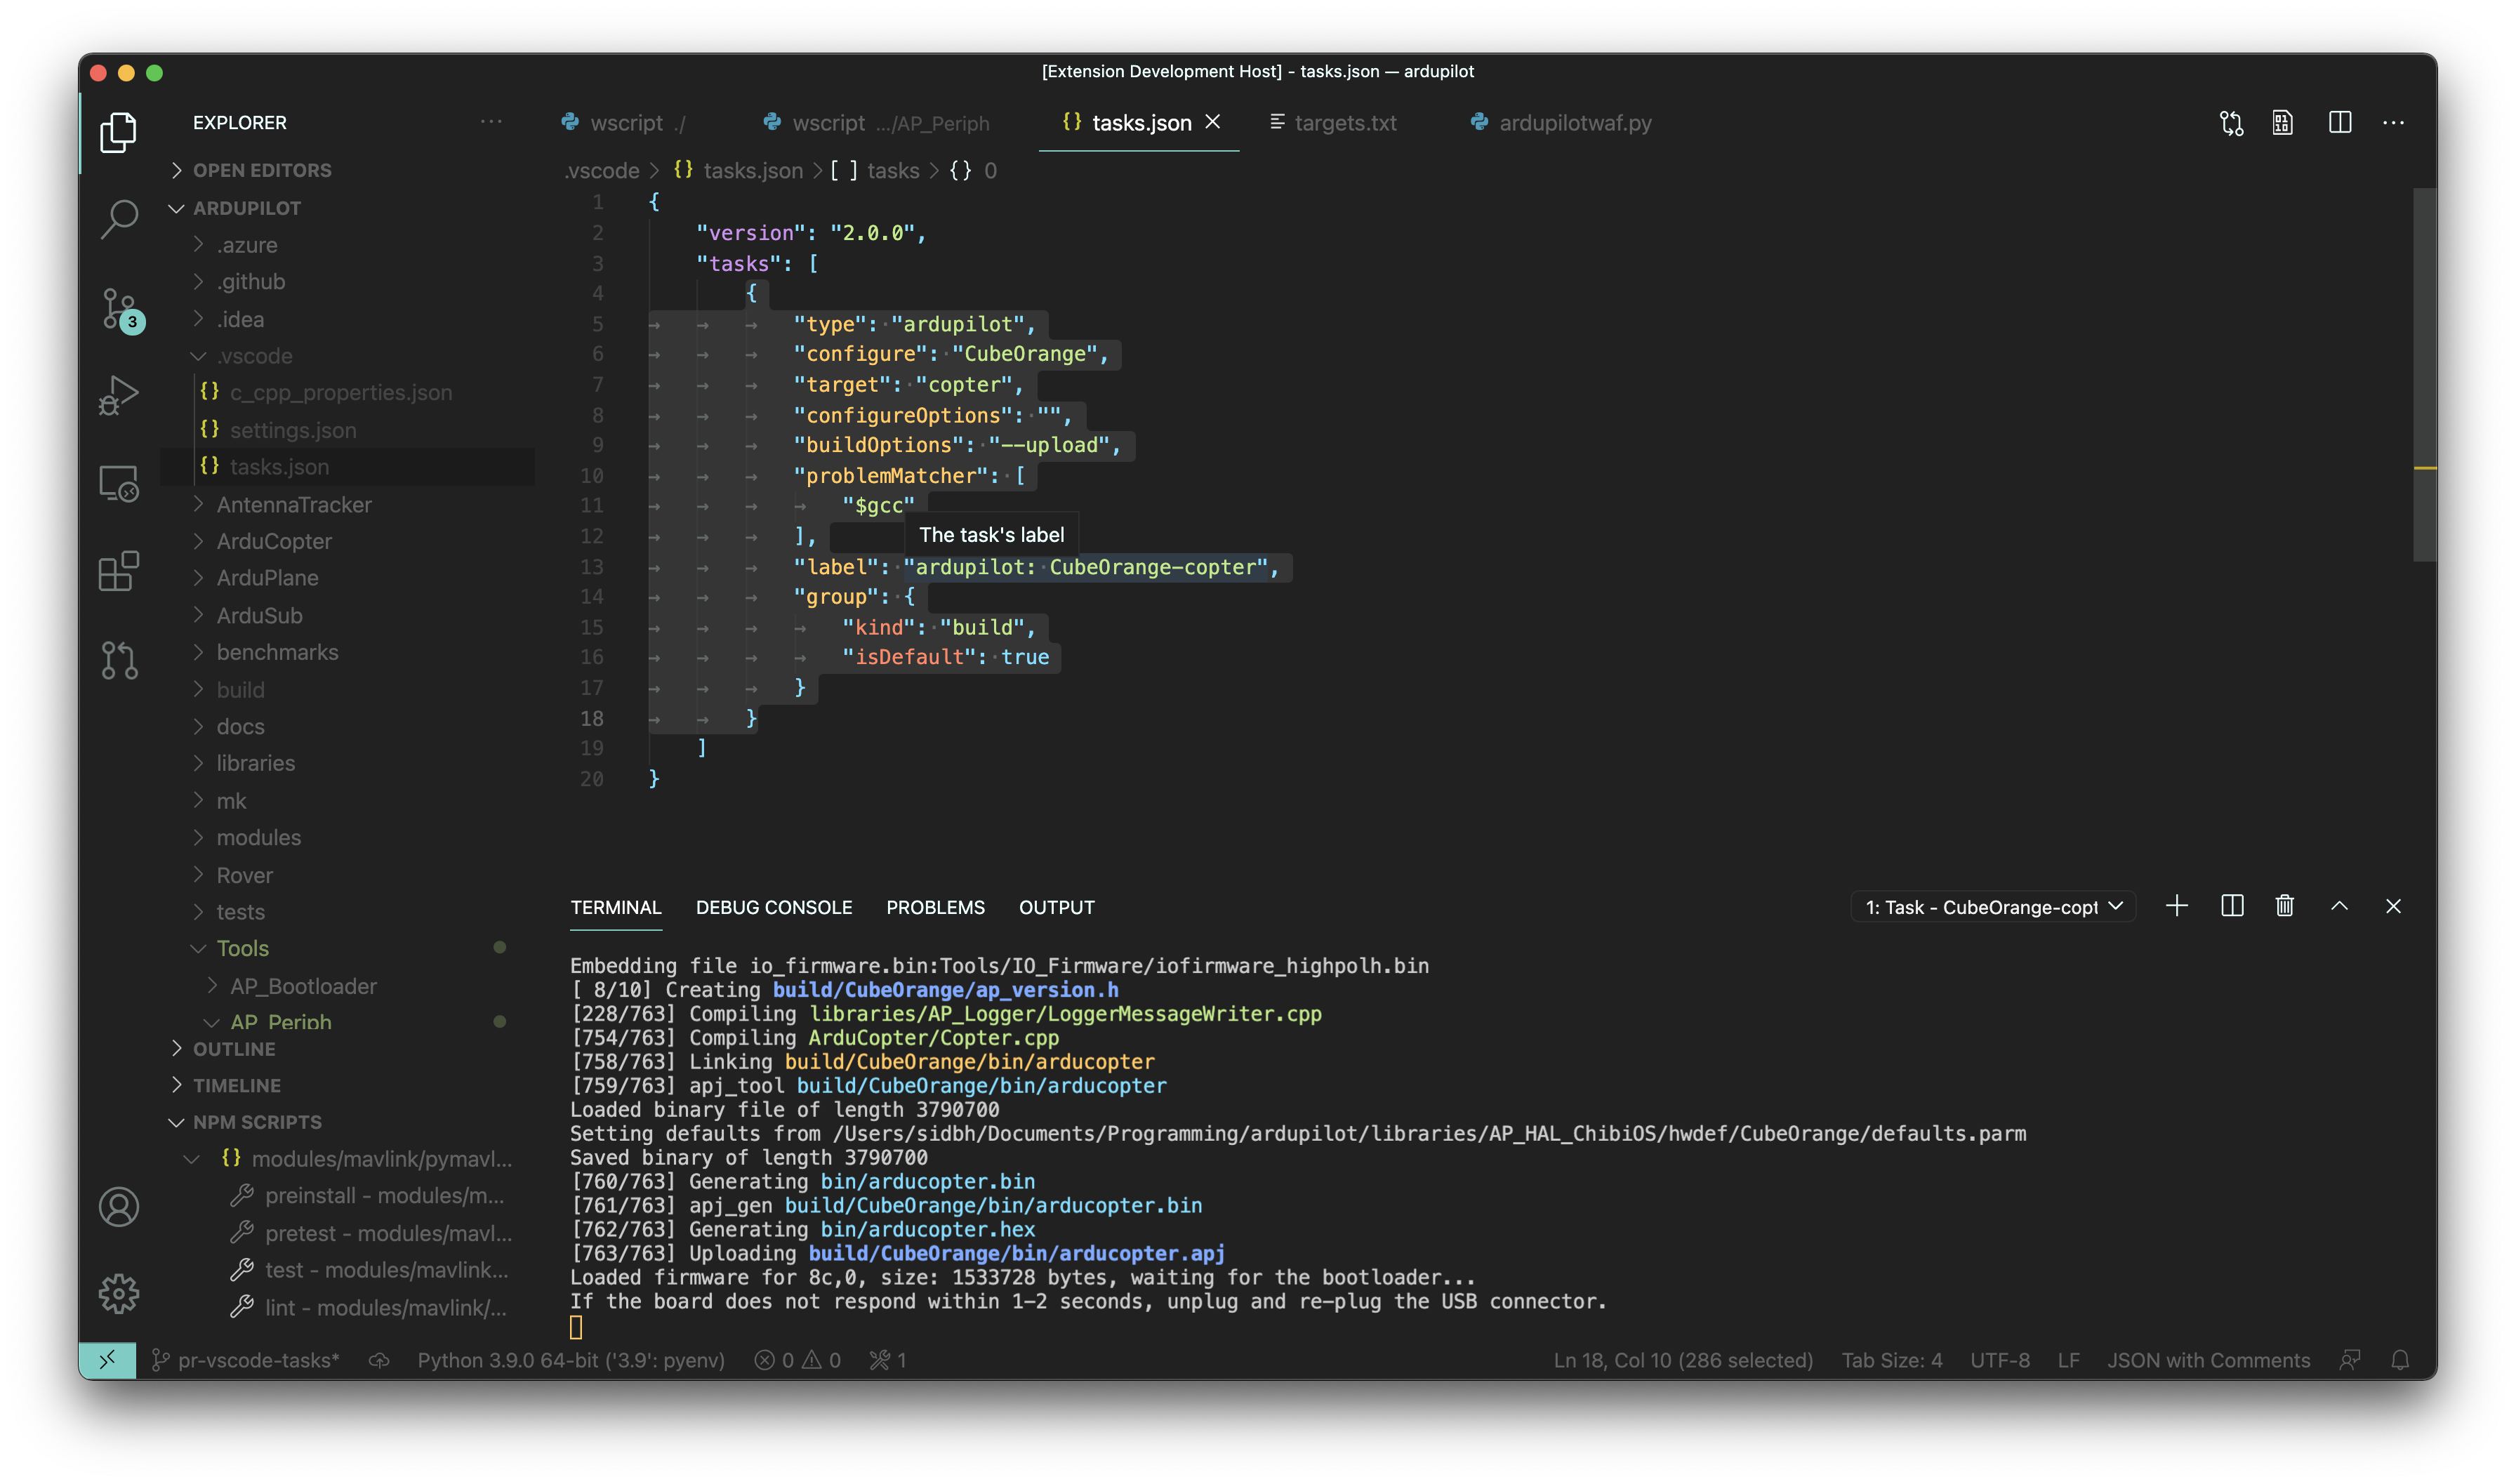The image size is (2516, 1484).
Task: Collapse the .vscode folder
Action: pyautogui.click(x=254, y=356)
